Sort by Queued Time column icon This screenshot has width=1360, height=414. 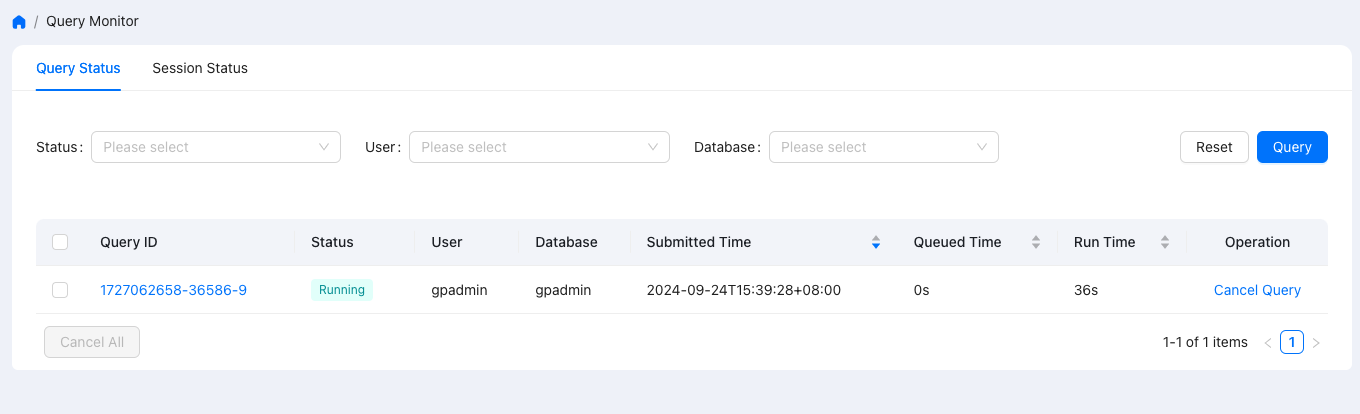pos(1036,242)
